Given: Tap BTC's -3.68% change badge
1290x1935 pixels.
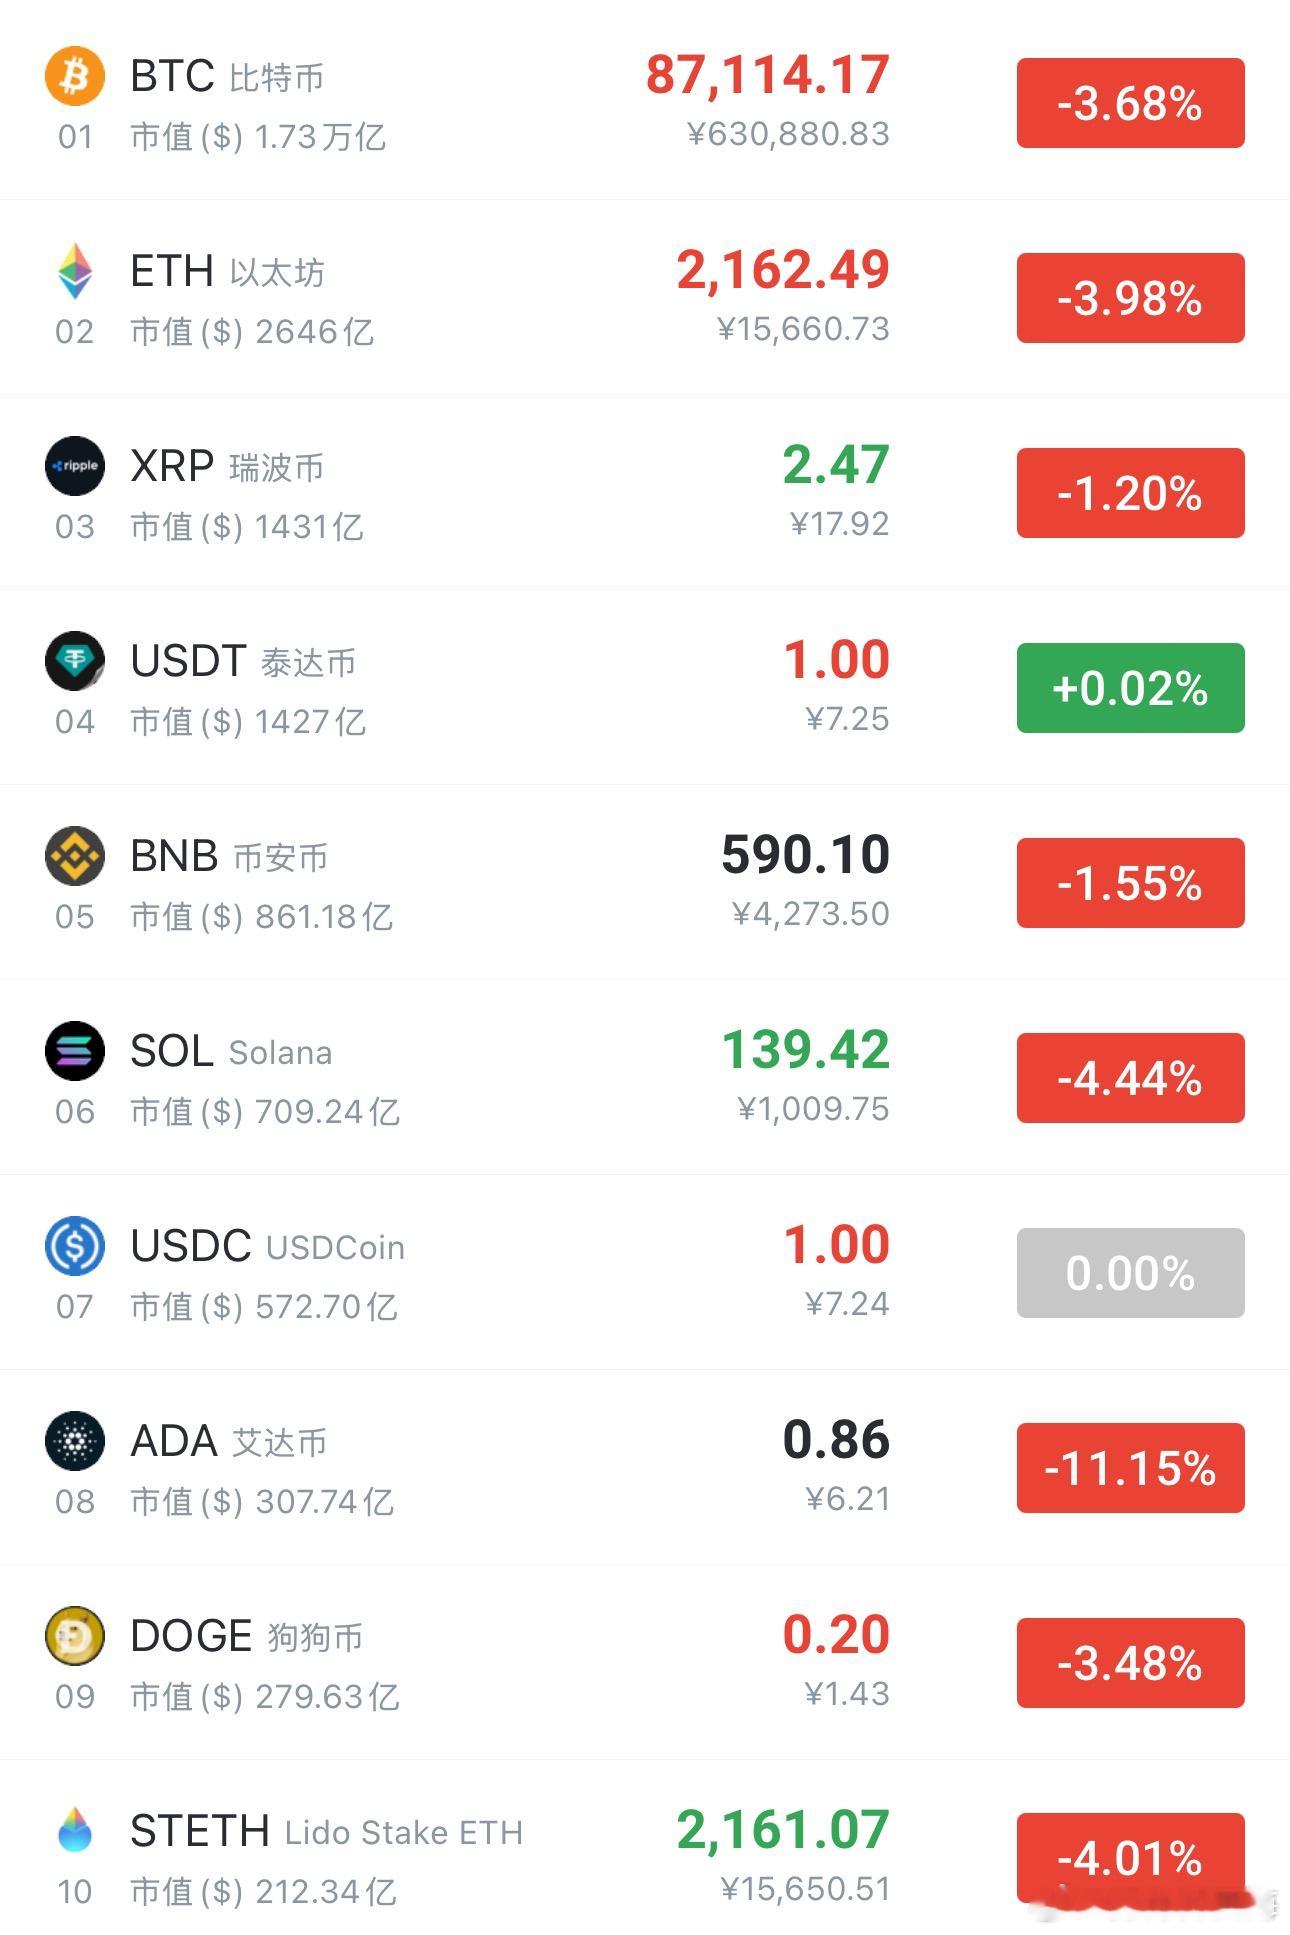Looking at the screenshot, I should click(1130, 103).
